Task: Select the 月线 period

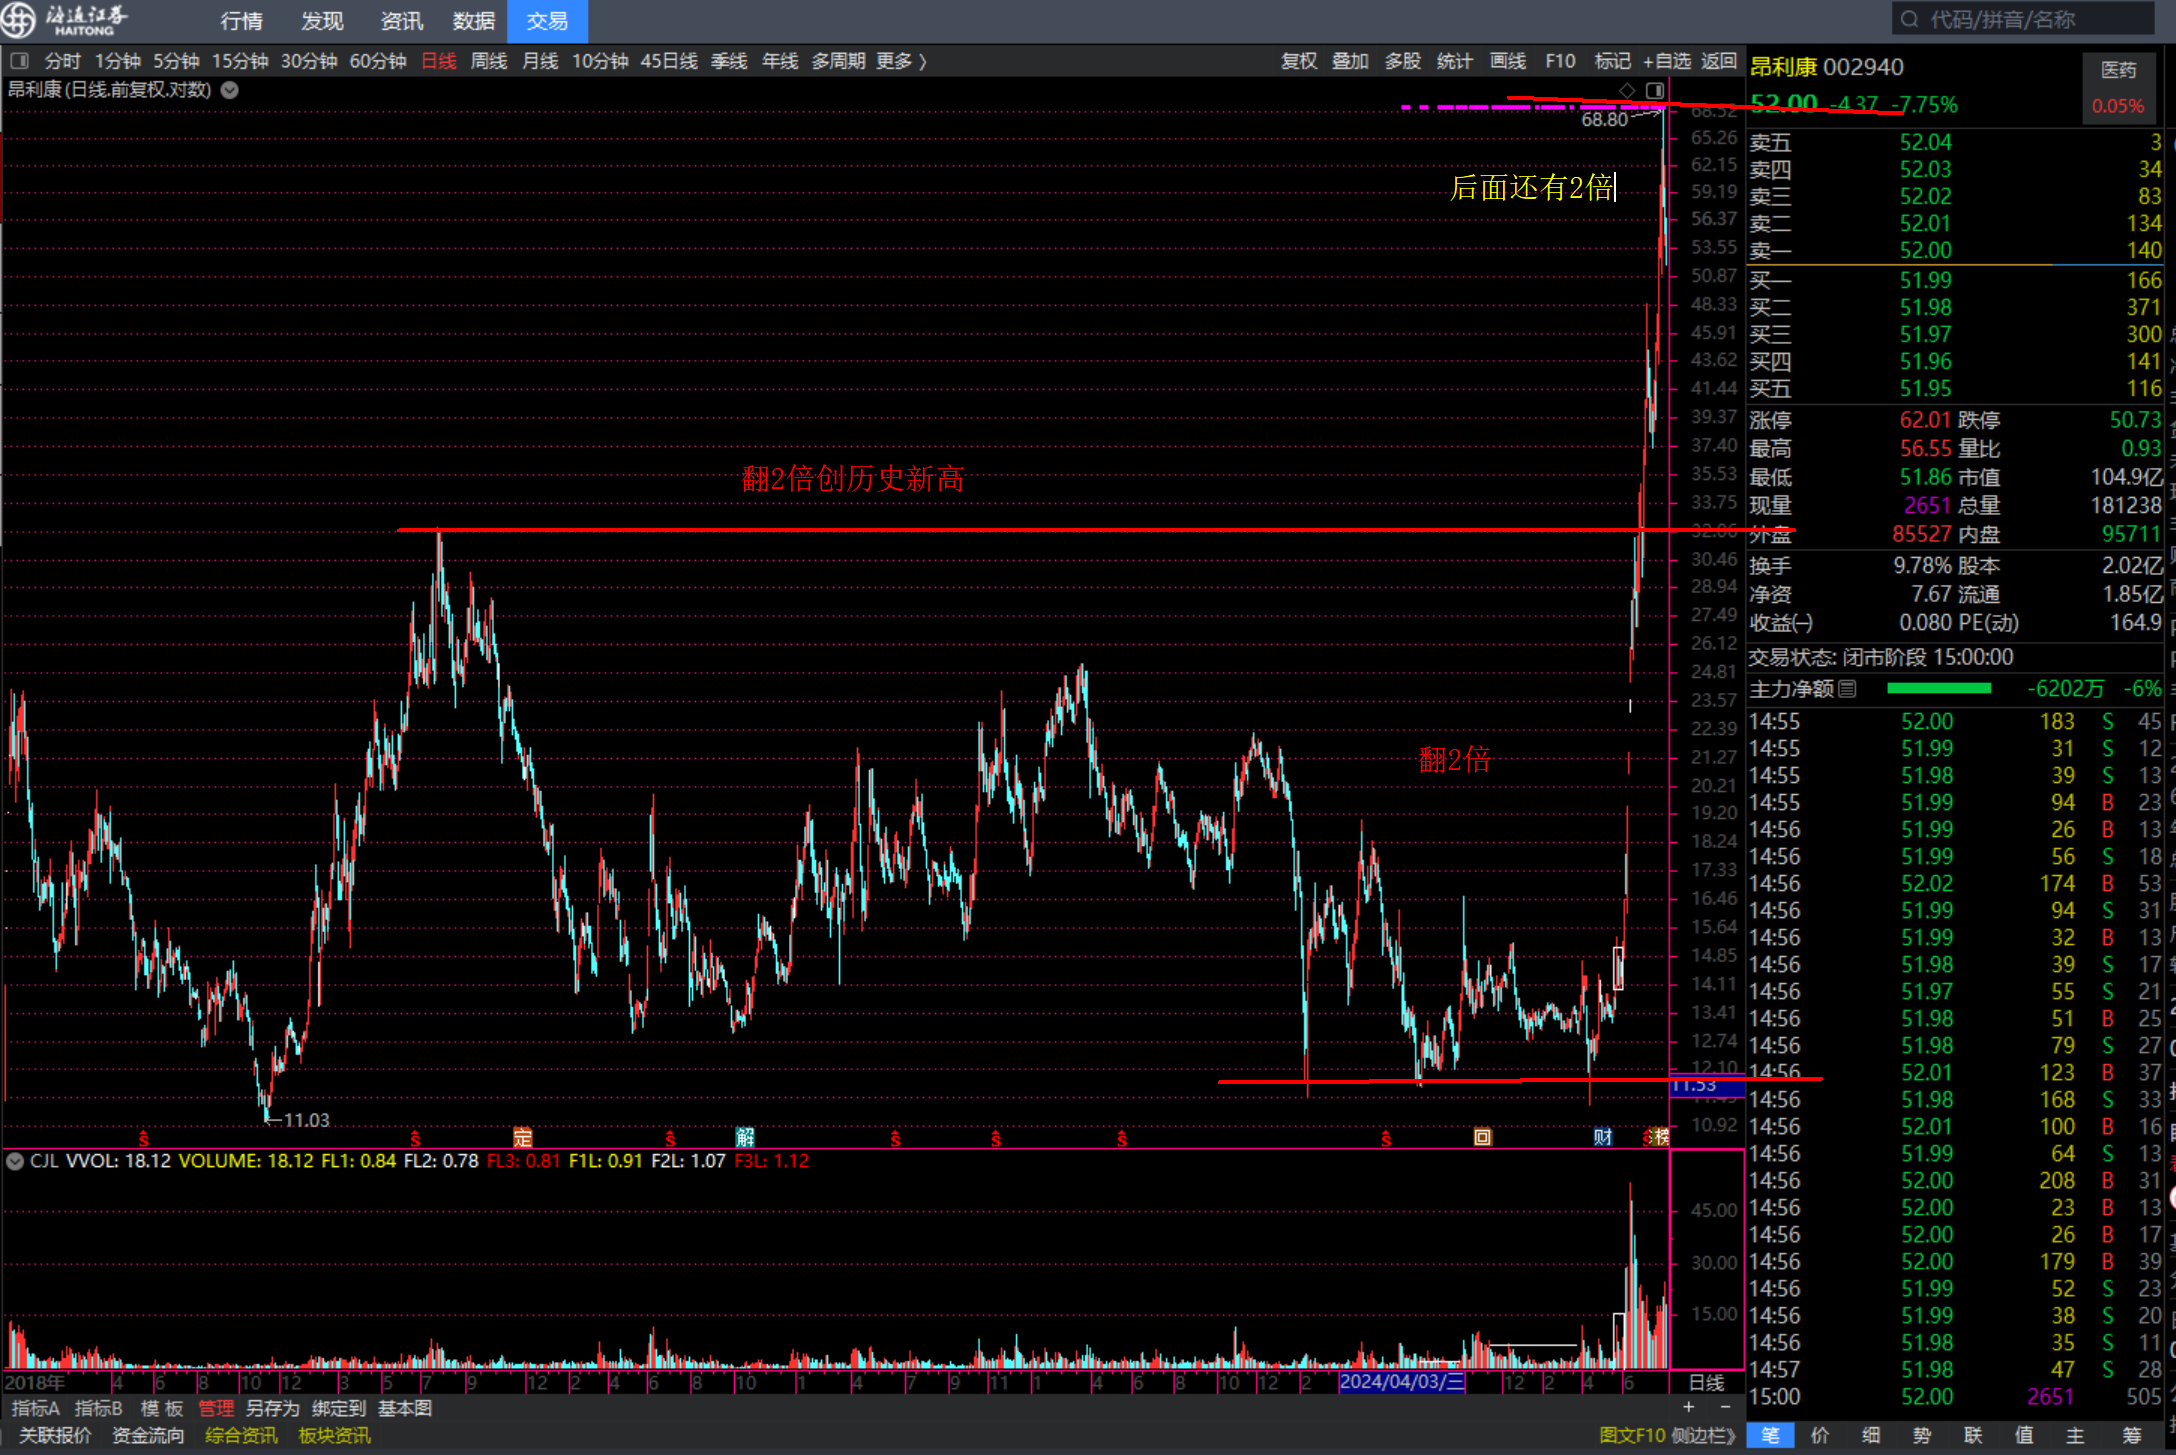Action: (x=540, y=61)
